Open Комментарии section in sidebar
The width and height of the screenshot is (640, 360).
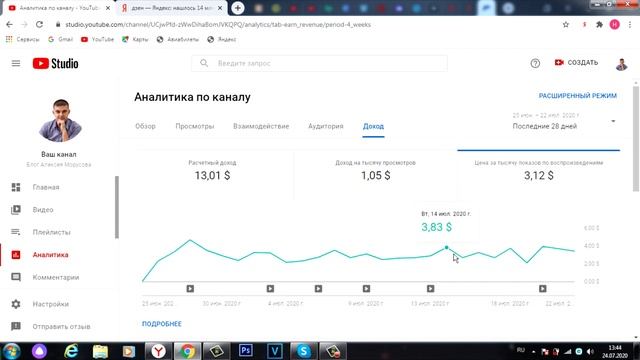[57, 277]
